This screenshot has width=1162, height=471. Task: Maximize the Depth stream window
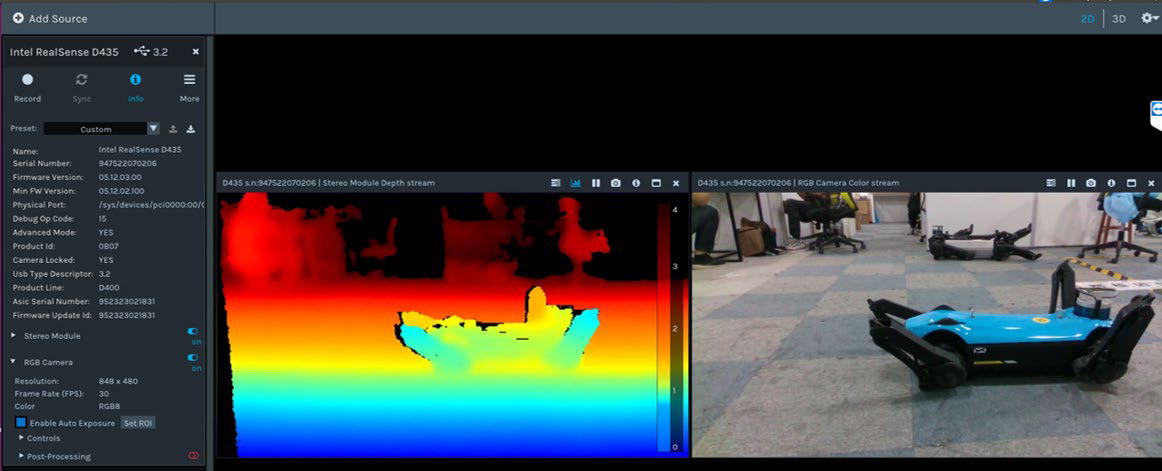(x=656, y=183)
